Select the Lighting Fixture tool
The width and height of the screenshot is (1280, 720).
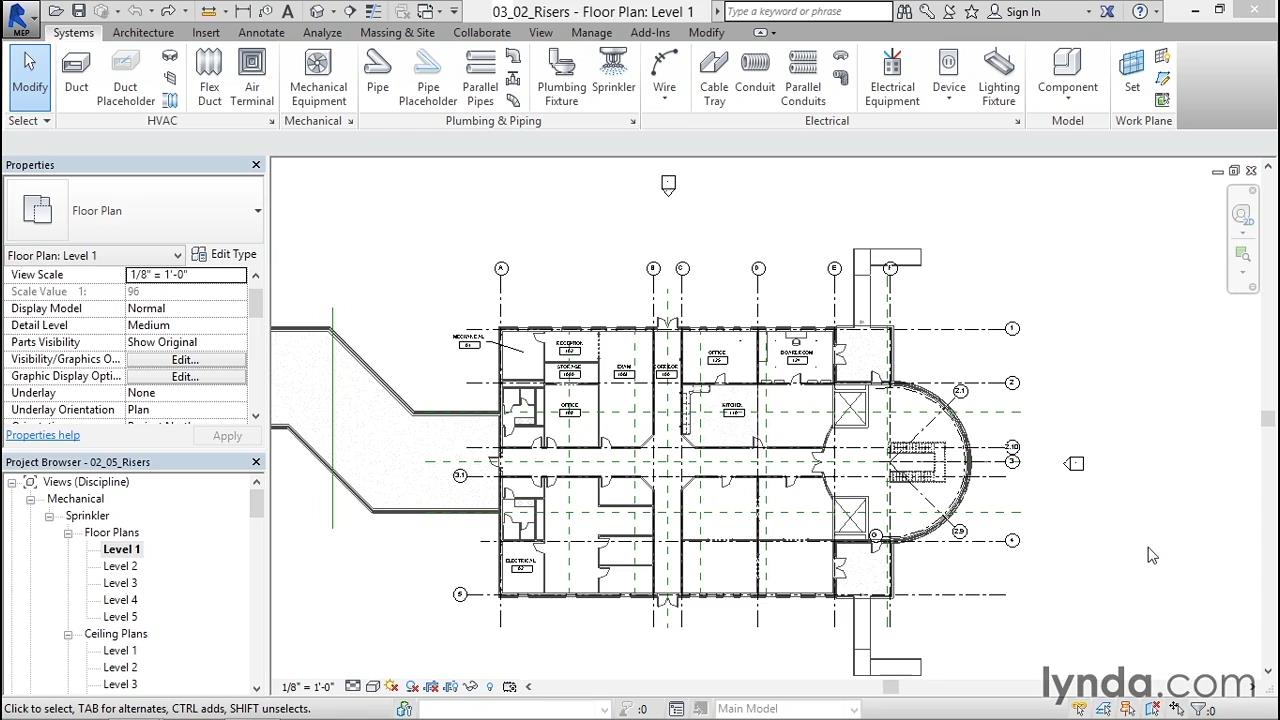[x=998, y=76]
